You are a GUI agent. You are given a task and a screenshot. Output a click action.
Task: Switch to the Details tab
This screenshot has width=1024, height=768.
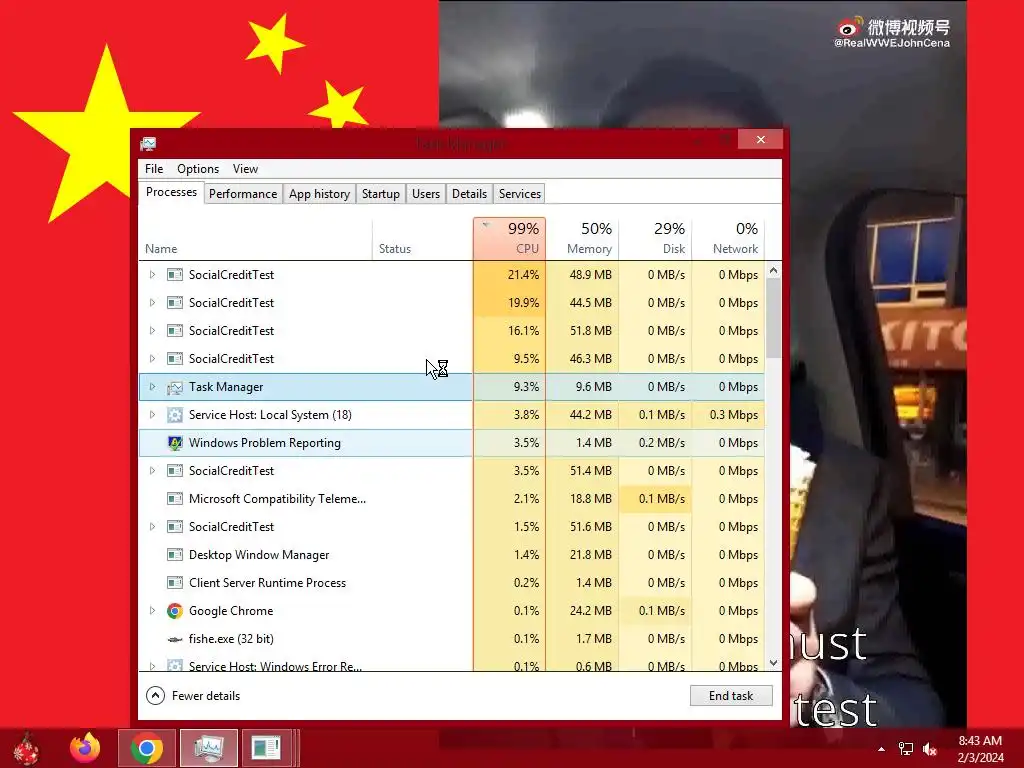470,194
